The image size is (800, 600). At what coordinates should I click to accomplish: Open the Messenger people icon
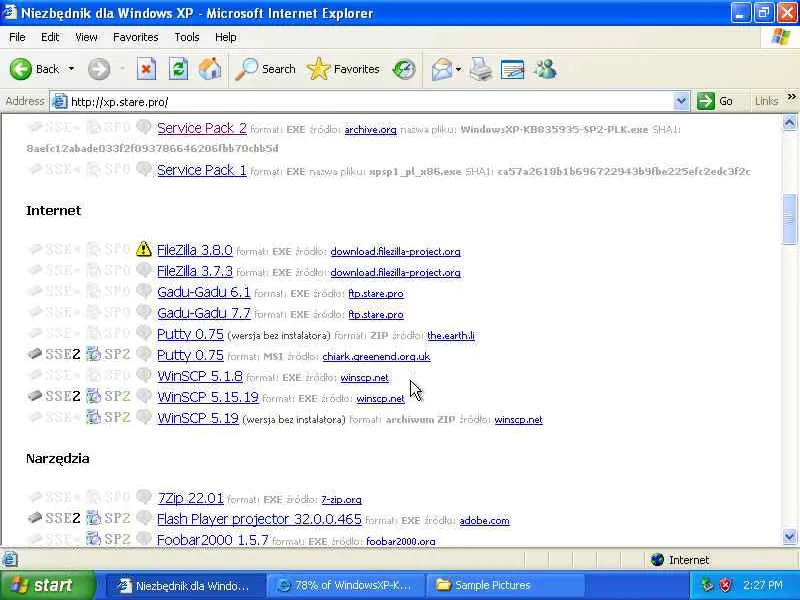coord(545,69)
